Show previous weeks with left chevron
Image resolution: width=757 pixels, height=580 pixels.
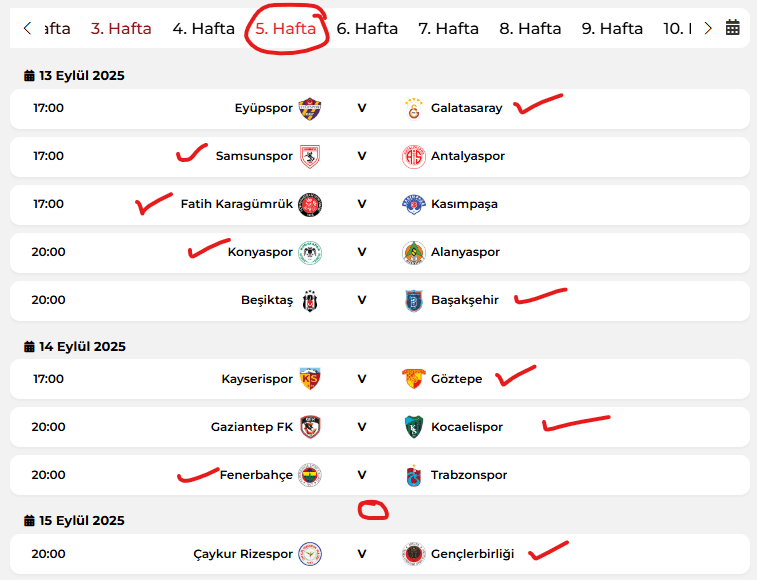click(x=28, y=28)
